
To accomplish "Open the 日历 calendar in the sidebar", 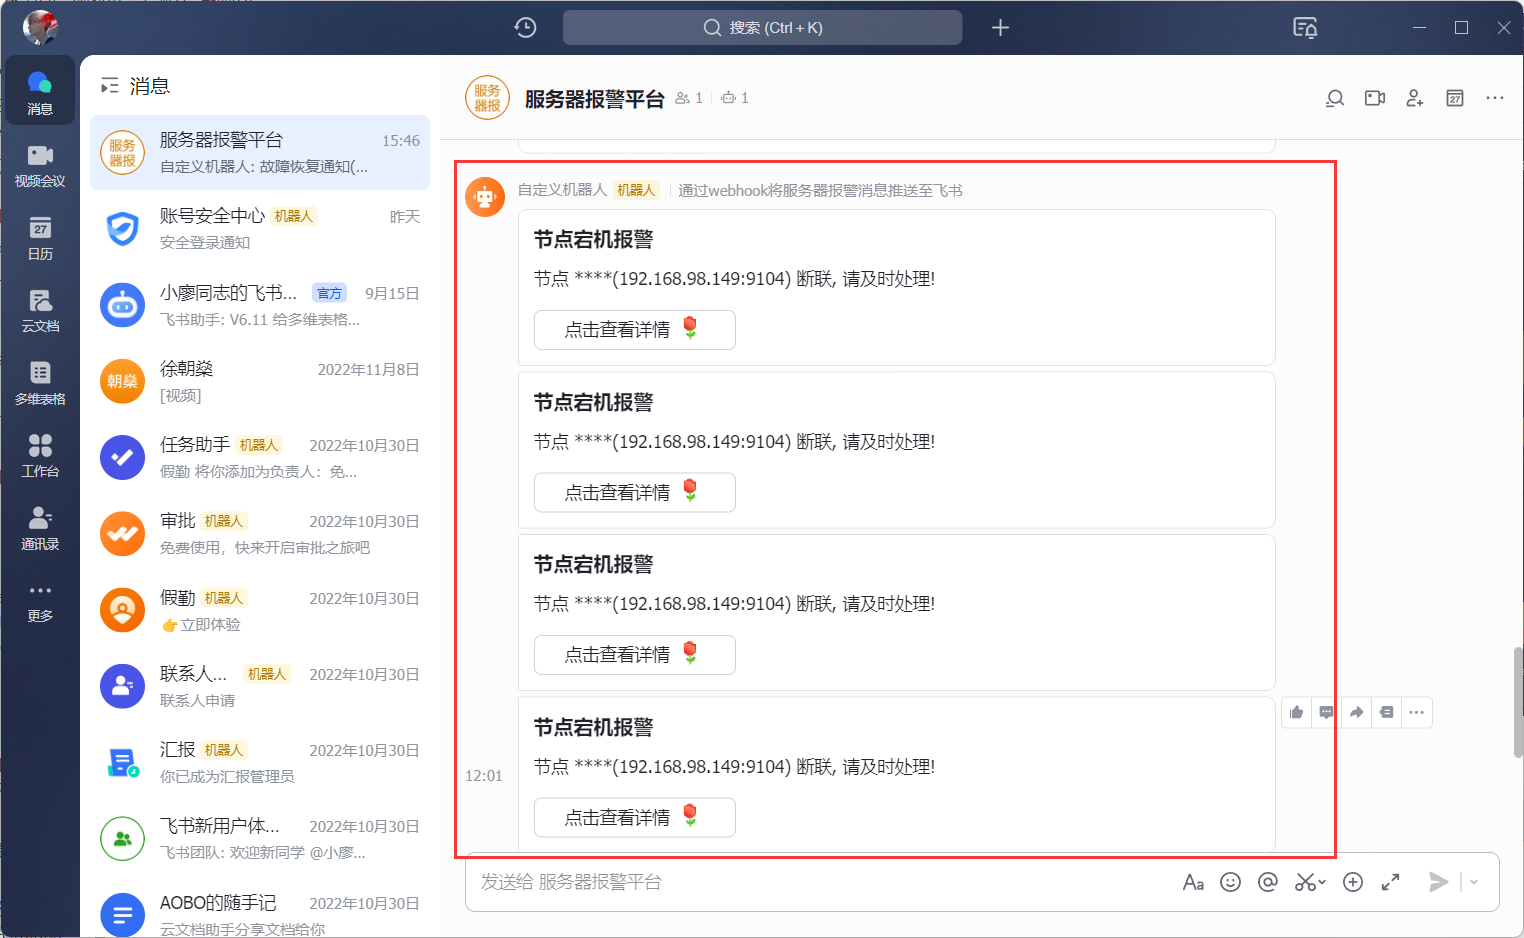I will click(40, 238).
